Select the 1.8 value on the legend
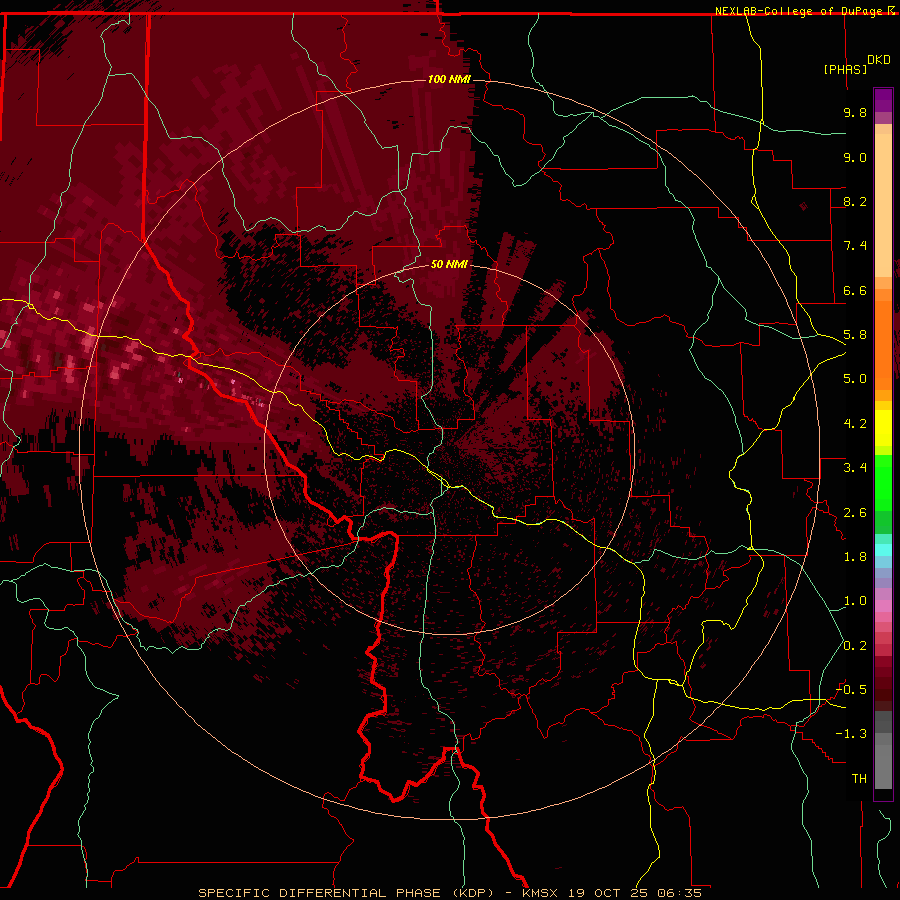The width and height of the screenshot is (900, 900). tap(855, 557)
